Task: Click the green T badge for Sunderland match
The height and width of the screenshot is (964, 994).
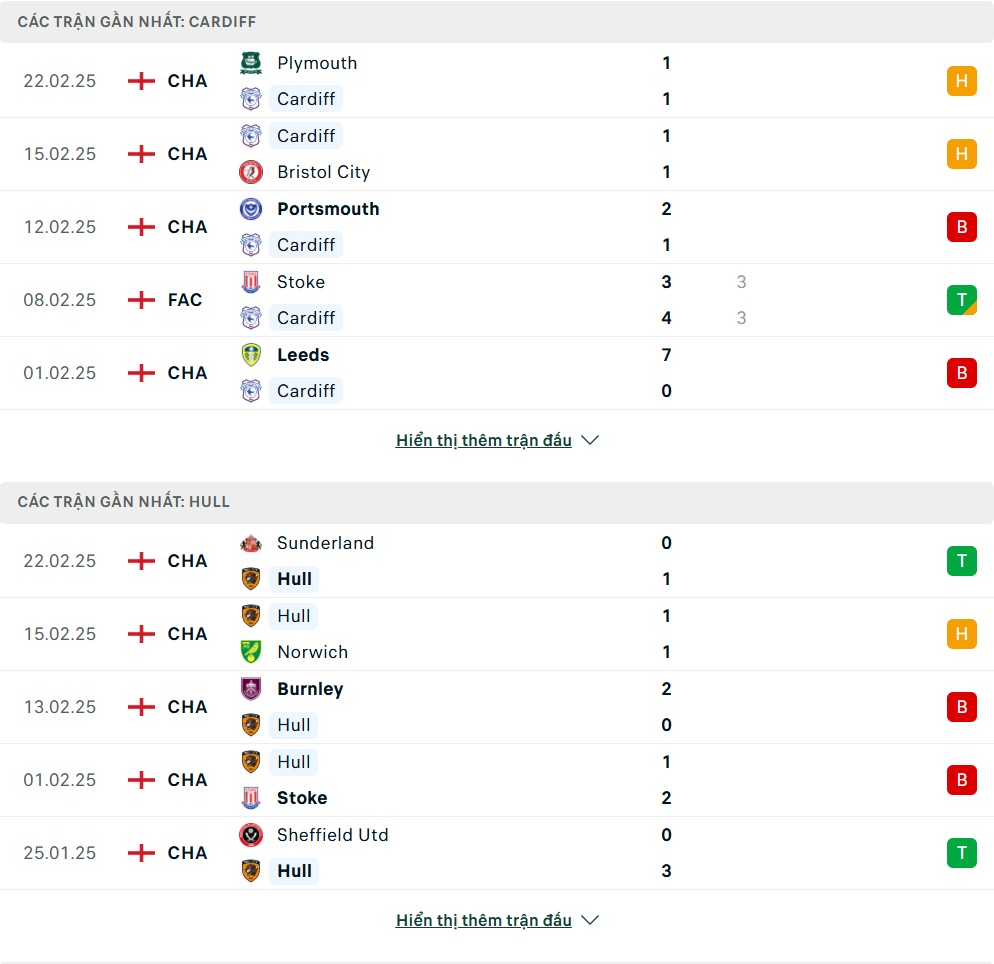Action: click(x=961, y=561)
